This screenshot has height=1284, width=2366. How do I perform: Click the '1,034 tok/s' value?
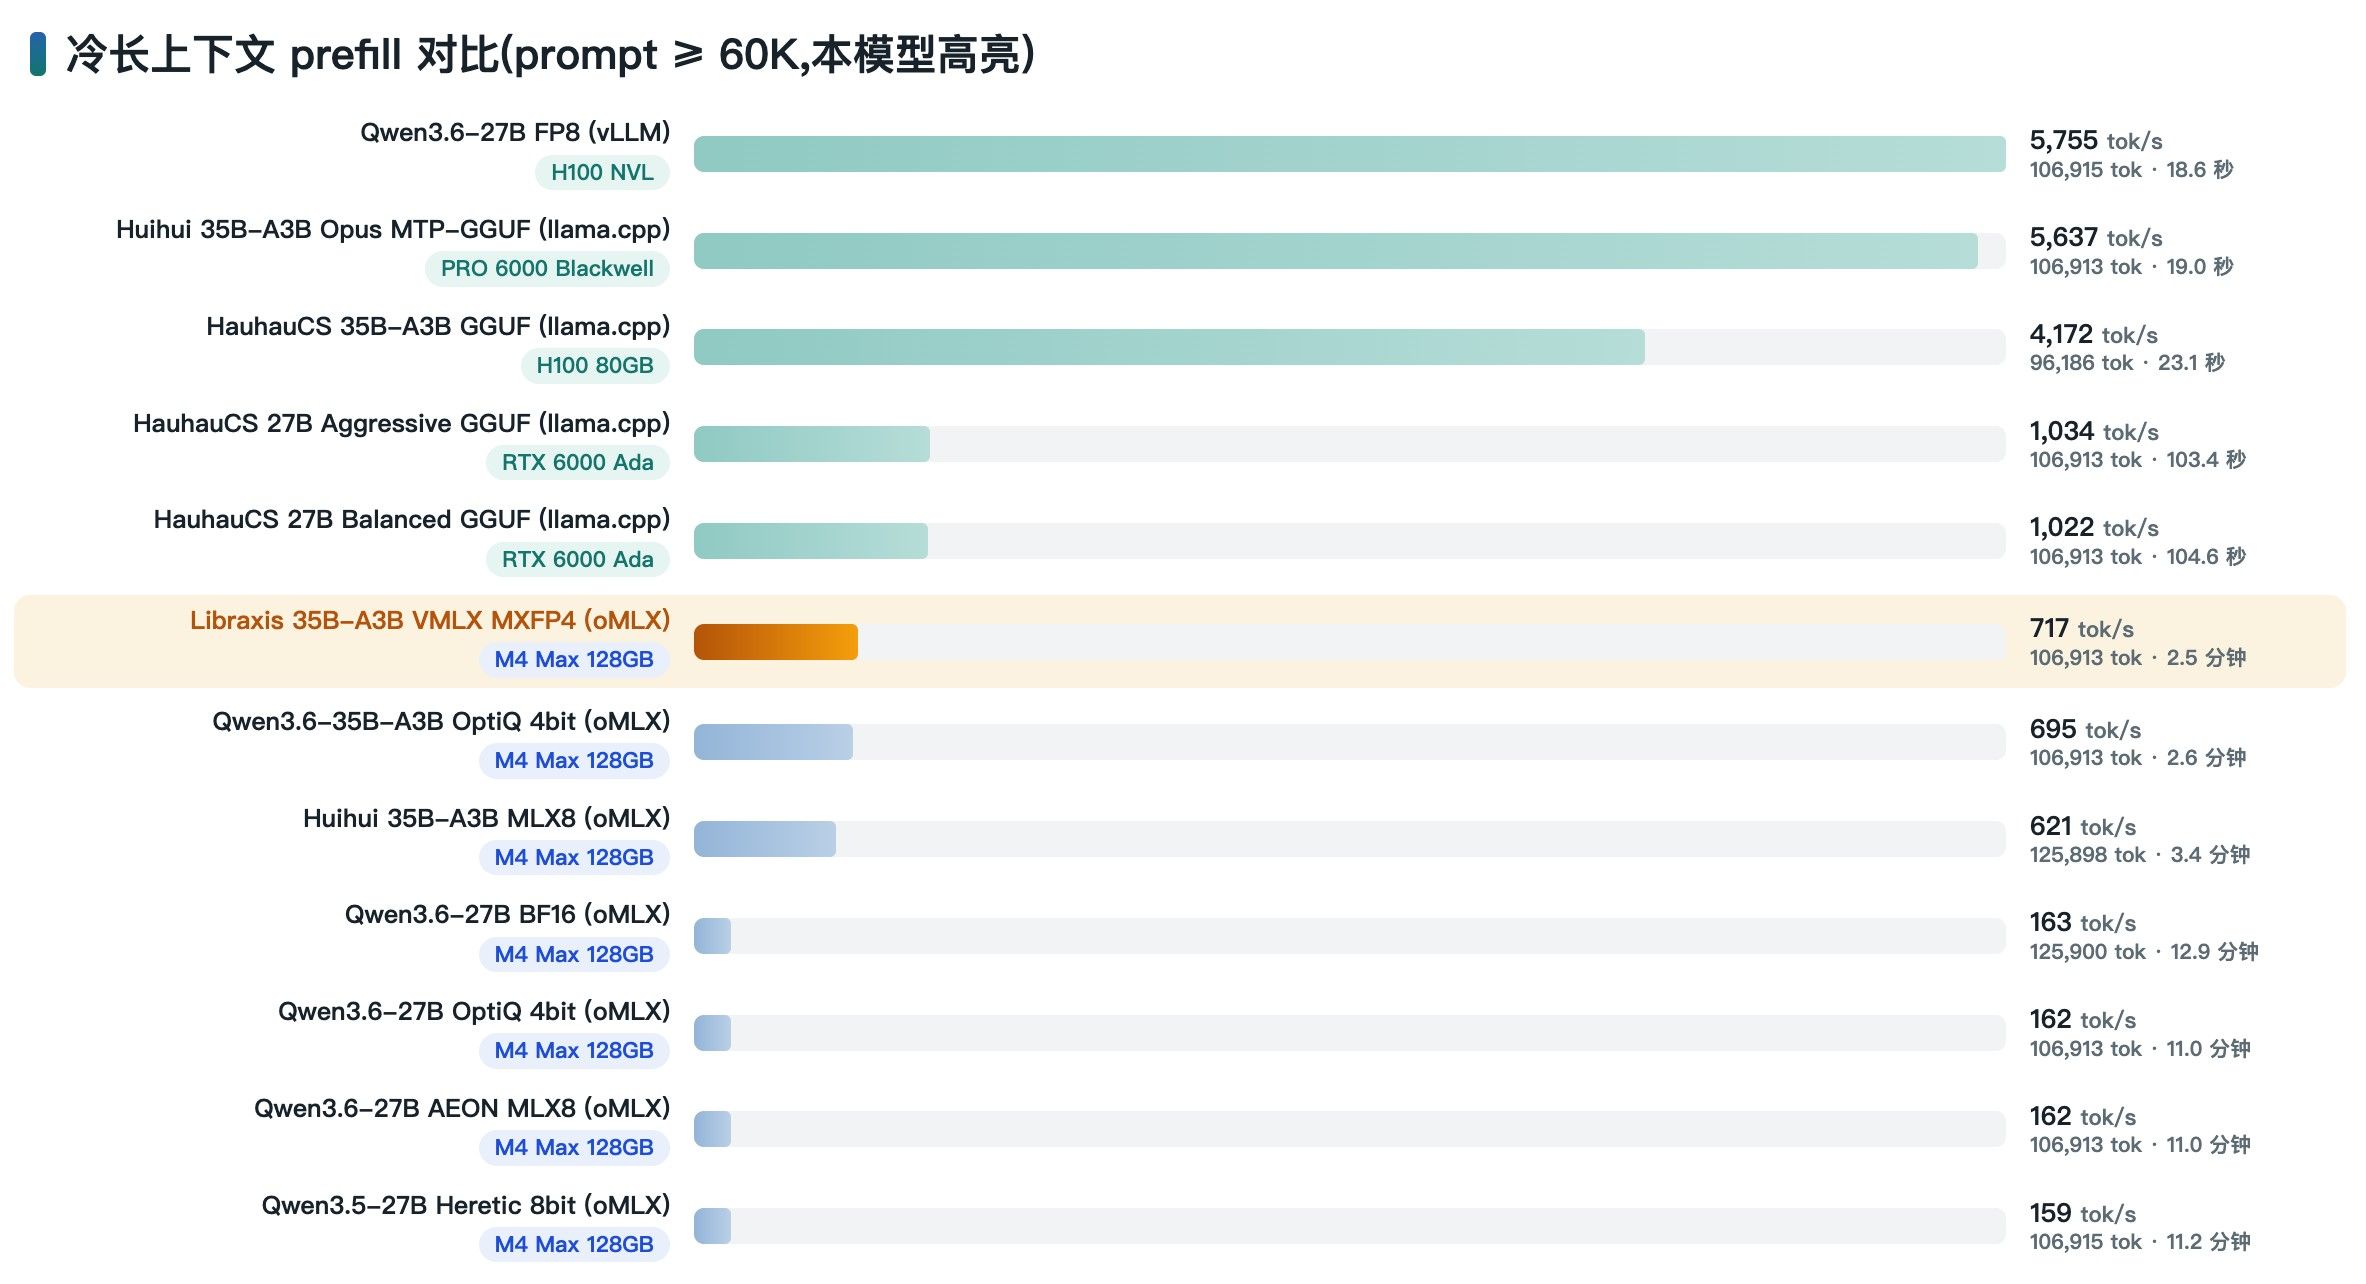pyautogui.click(x=2093, y=432)
